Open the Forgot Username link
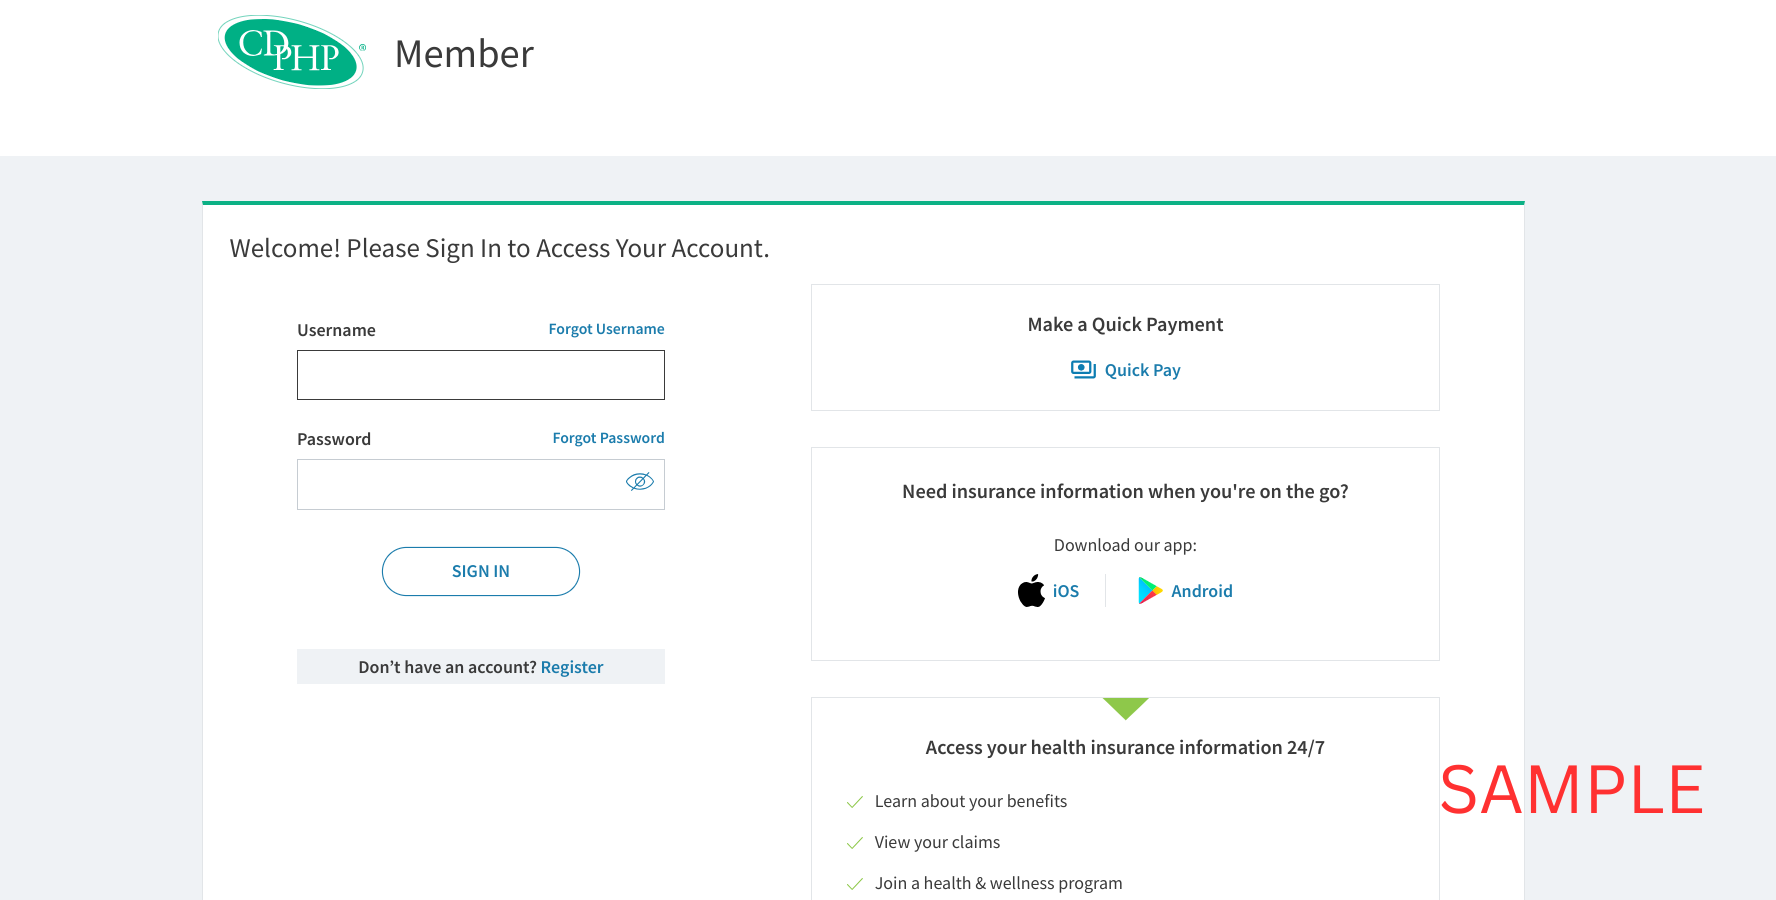 tap(606, 329)
